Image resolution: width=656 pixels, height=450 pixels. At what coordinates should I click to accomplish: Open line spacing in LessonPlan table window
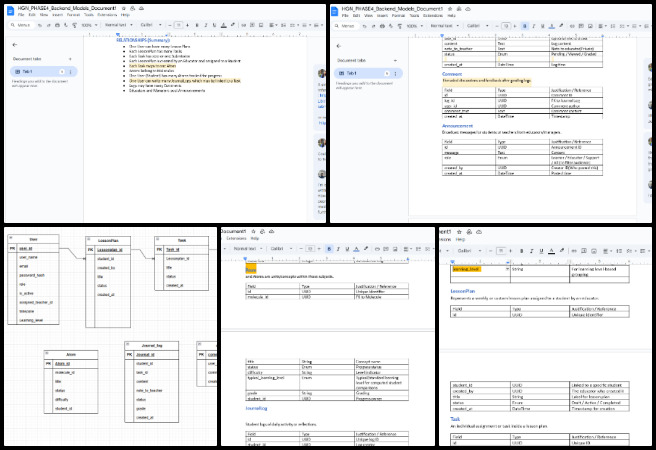tap(619, 251)
